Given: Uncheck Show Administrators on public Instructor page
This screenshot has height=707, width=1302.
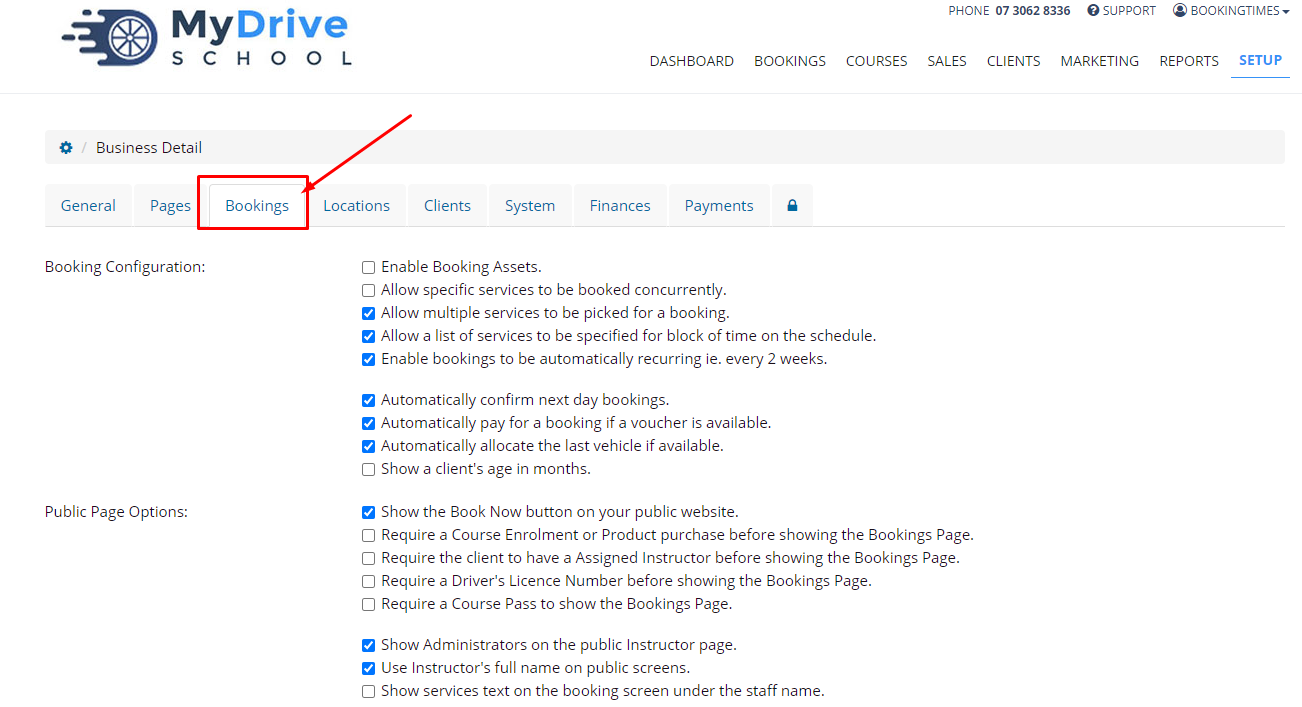Looking at the screenshot, I should (x=369, y=645).
